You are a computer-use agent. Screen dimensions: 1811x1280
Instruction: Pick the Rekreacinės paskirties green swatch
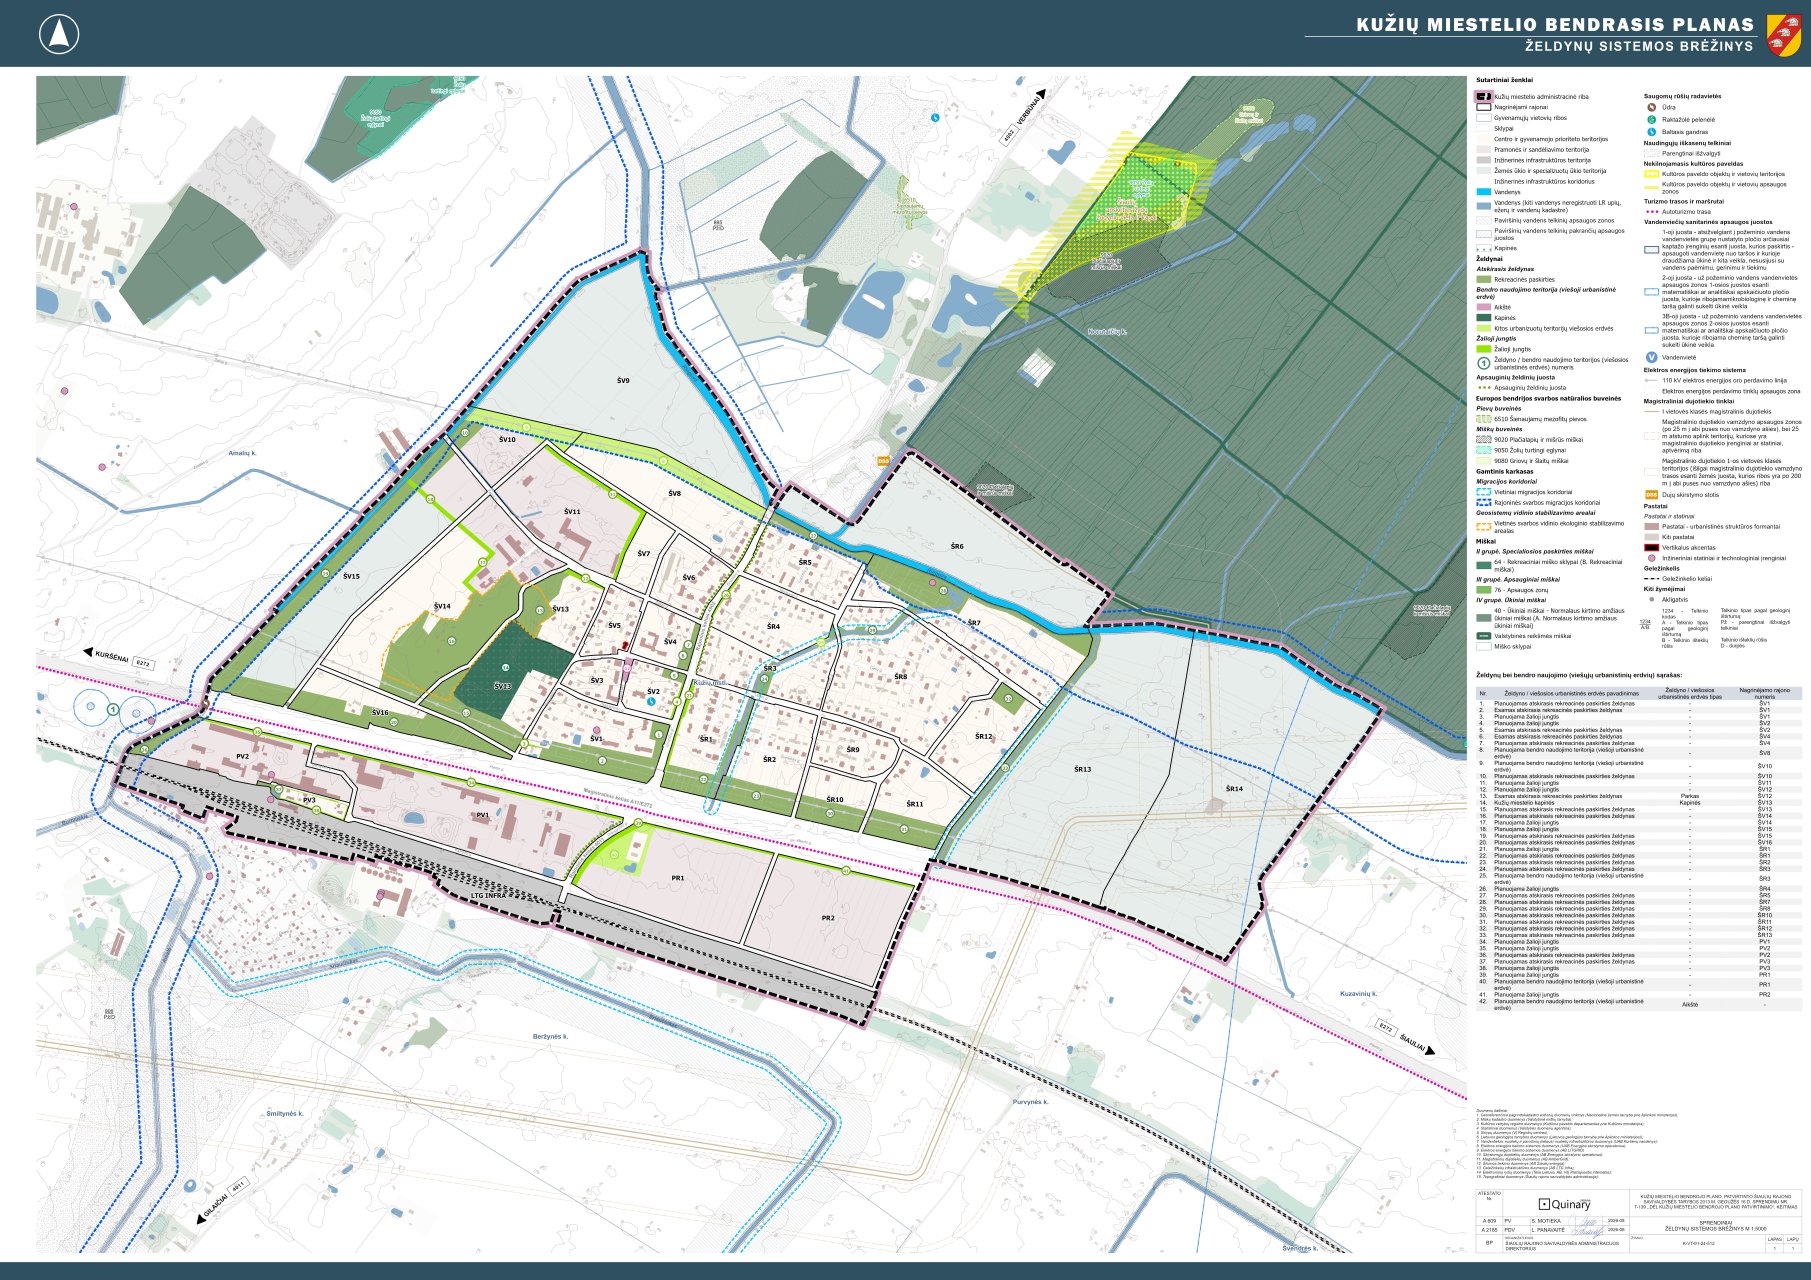coord(1484,280)
